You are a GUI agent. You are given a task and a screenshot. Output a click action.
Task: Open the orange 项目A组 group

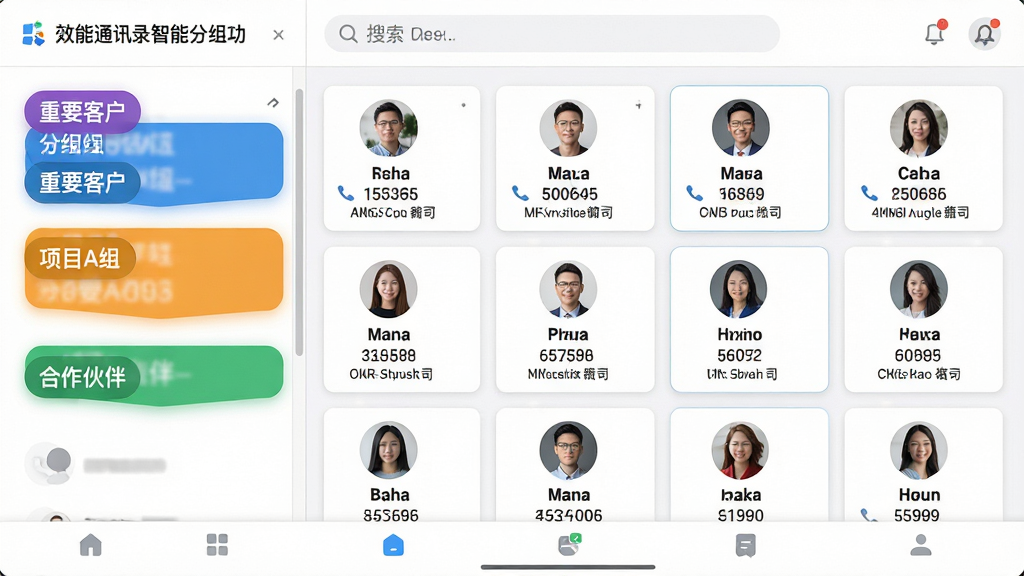coord(154,273)
